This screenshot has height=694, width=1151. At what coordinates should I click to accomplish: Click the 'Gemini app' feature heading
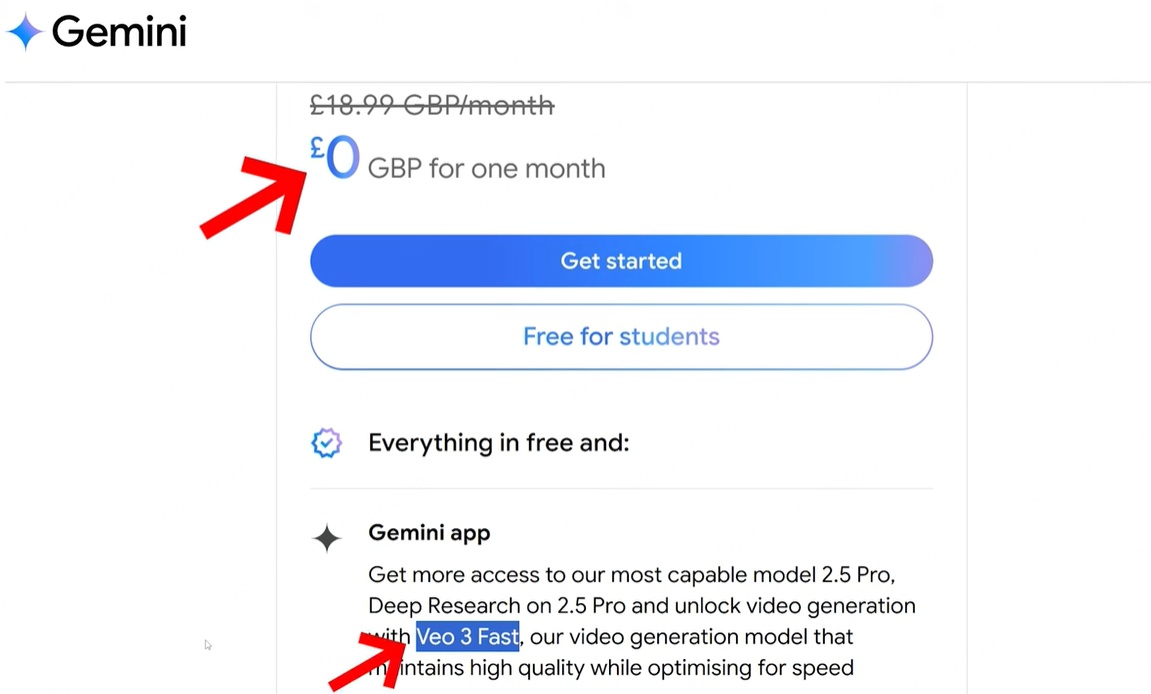[429, 533]
